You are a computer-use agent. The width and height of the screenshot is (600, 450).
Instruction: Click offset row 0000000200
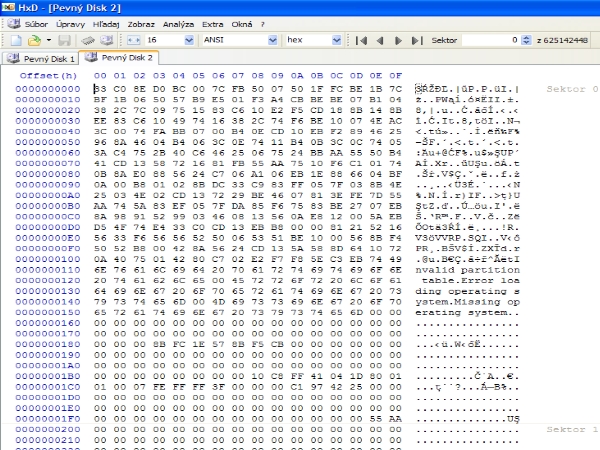pos(48,429)
